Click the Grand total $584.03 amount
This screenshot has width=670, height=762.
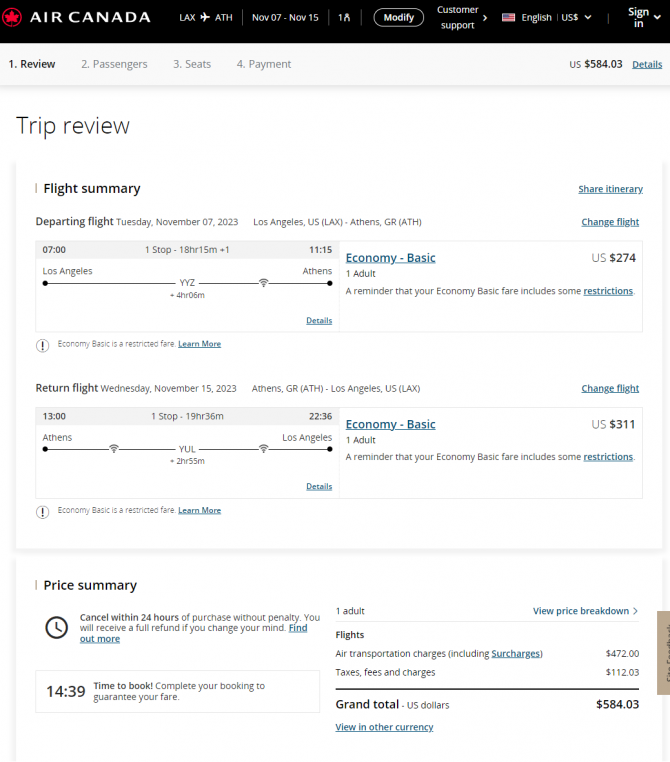pyautogui.click(x=618, y=705)
